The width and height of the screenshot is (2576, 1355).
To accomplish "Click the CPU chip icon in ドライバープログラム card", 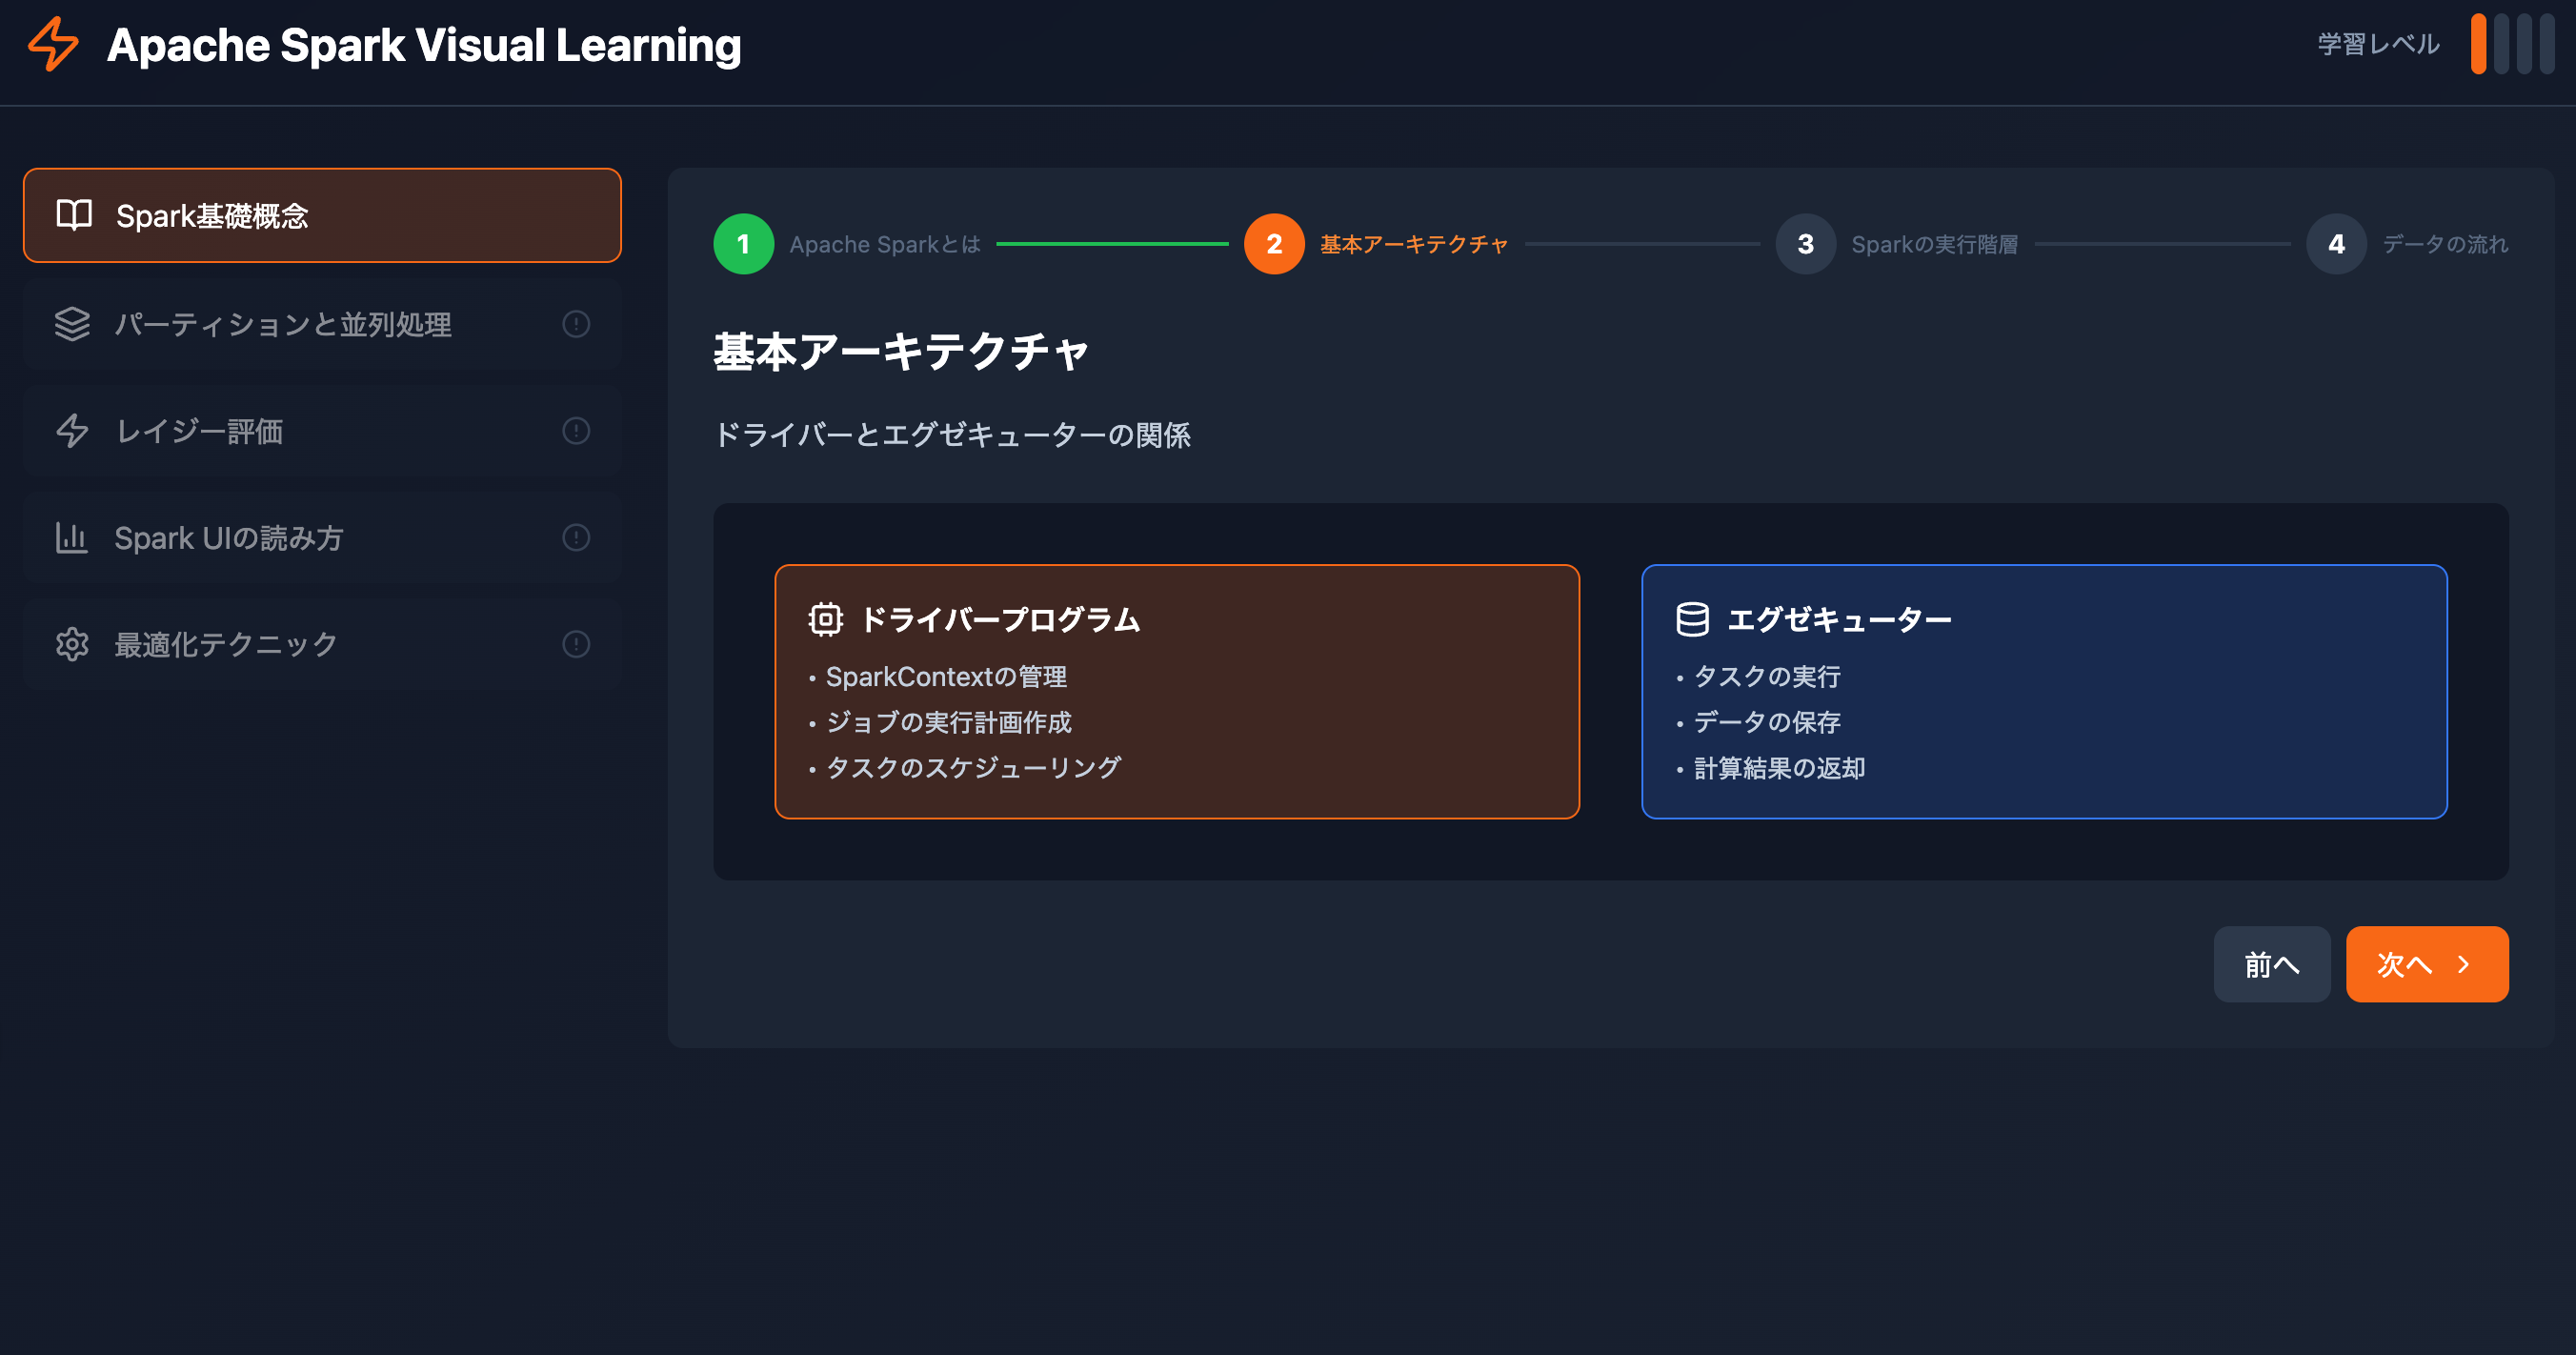I will [825, 619].
